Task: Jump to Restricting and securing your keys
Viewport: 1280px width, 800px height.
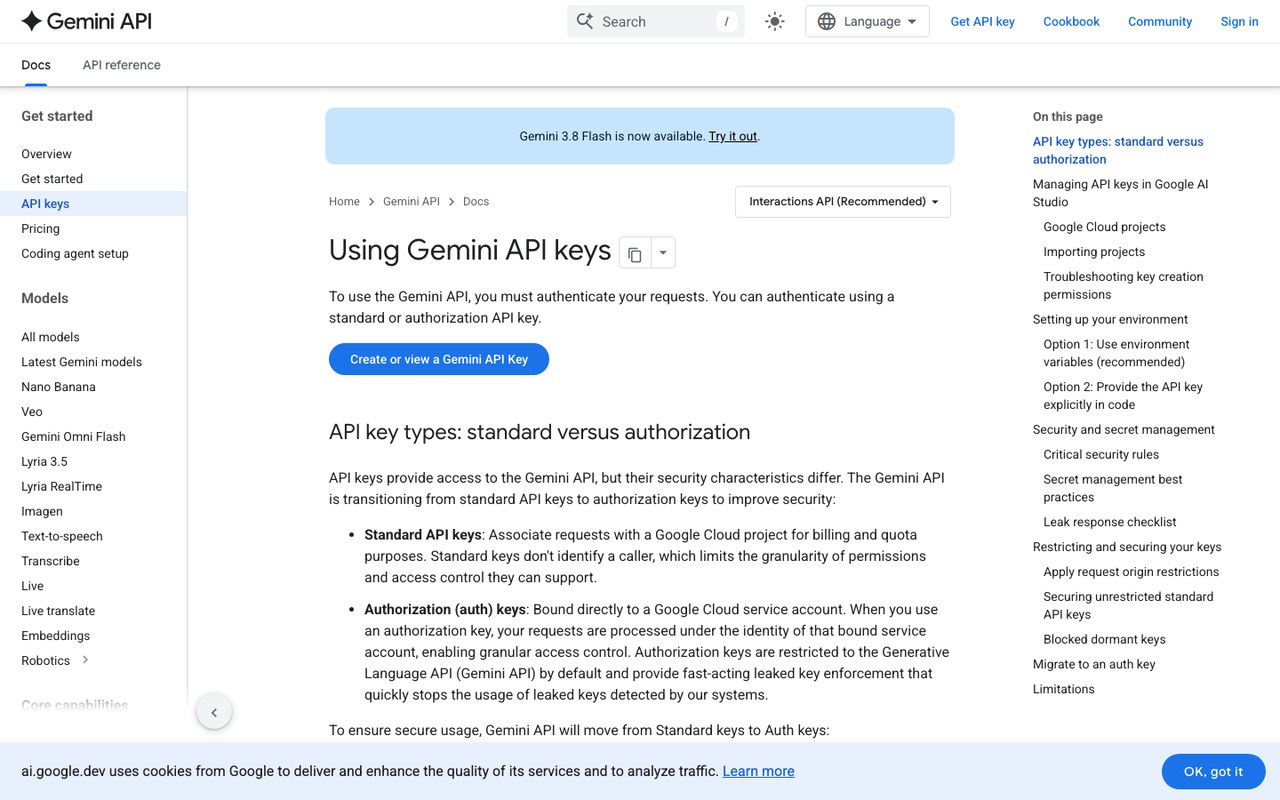Action: click(1127, 547)
